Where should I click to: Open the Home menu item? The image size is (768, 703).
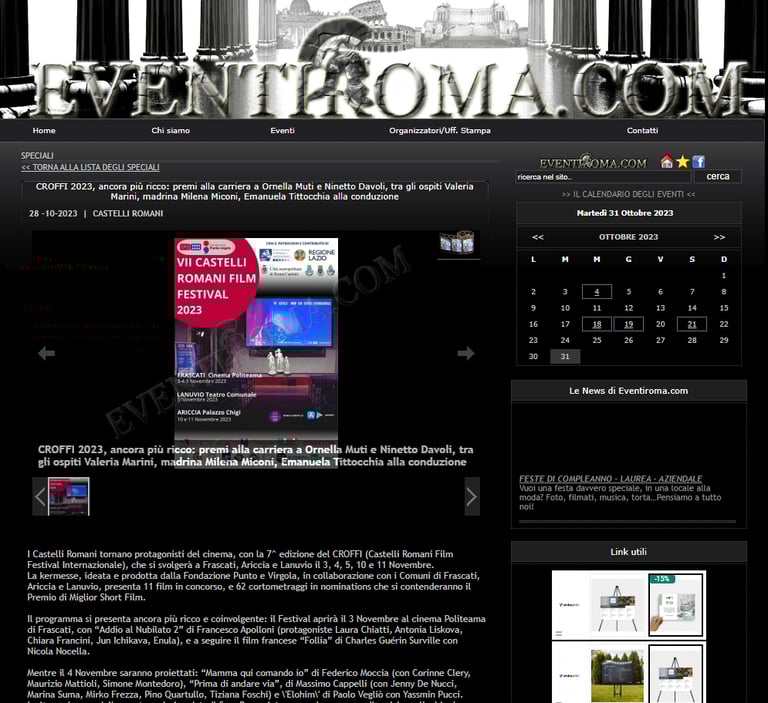pos(44,130)
